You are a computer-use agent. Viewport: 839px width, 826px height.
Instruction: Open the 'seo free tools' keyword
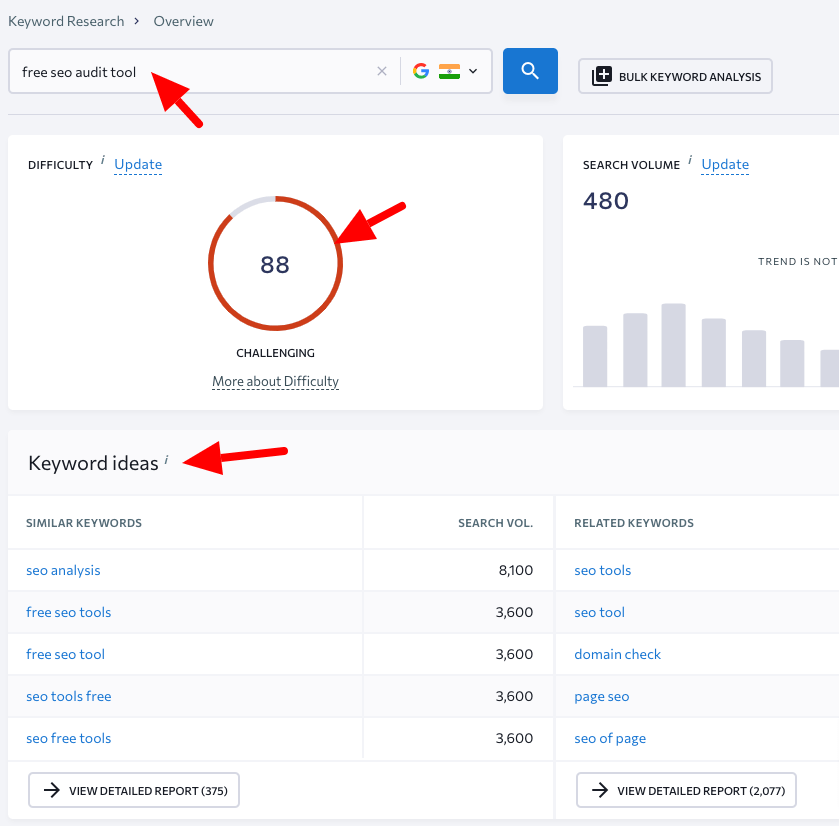point(68,738)
